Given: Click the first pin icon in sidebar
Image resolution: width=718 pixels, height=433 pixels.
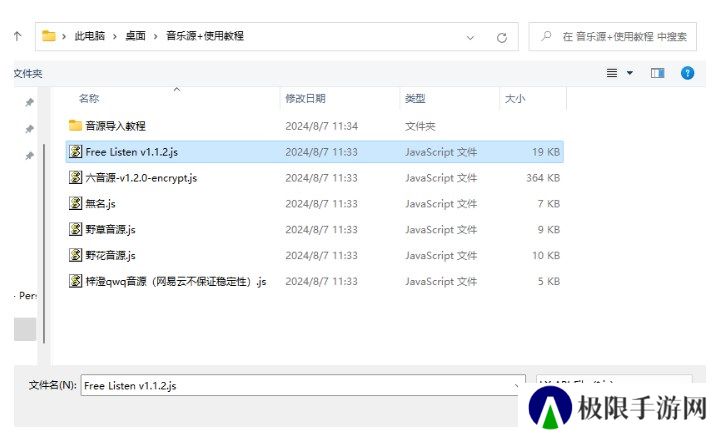Looking at the screenshot, I should tap(29, 102).
